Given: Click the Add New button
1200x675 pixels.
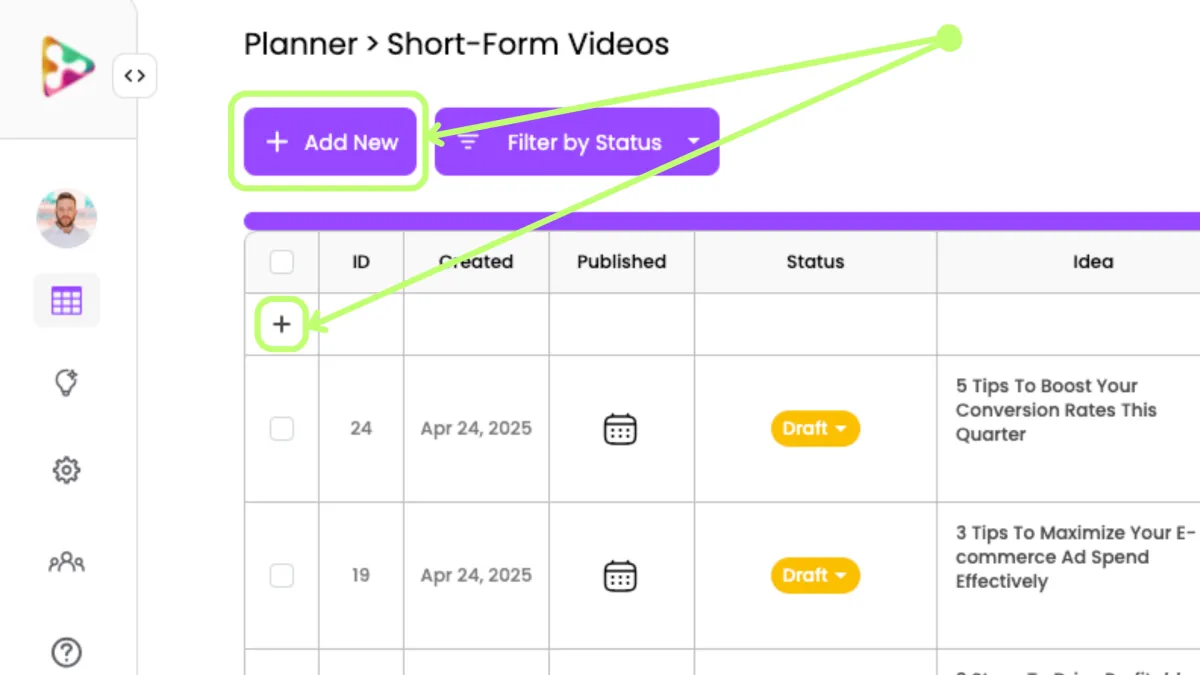Looking at the screenshot, I should [x=330, y=142].
